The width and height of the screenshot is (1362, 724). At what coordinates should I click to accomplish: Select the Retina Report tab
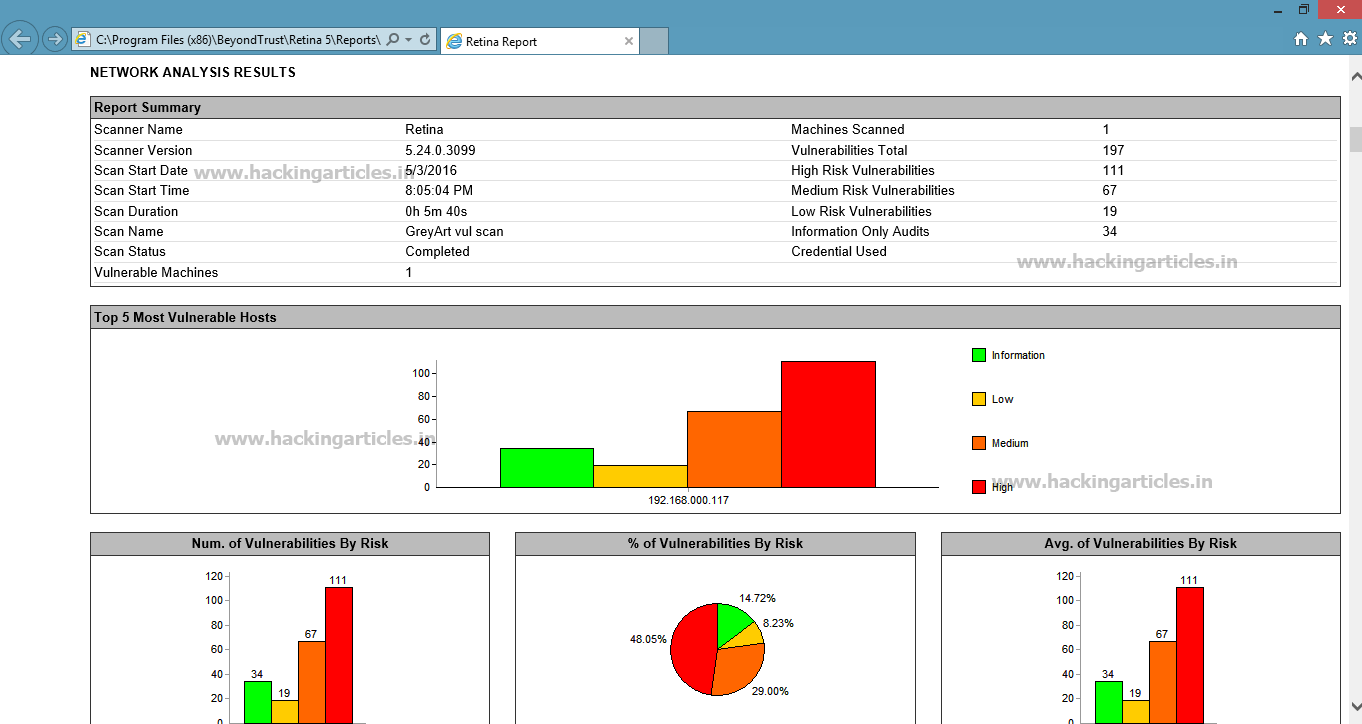click(x=538, y=41)
